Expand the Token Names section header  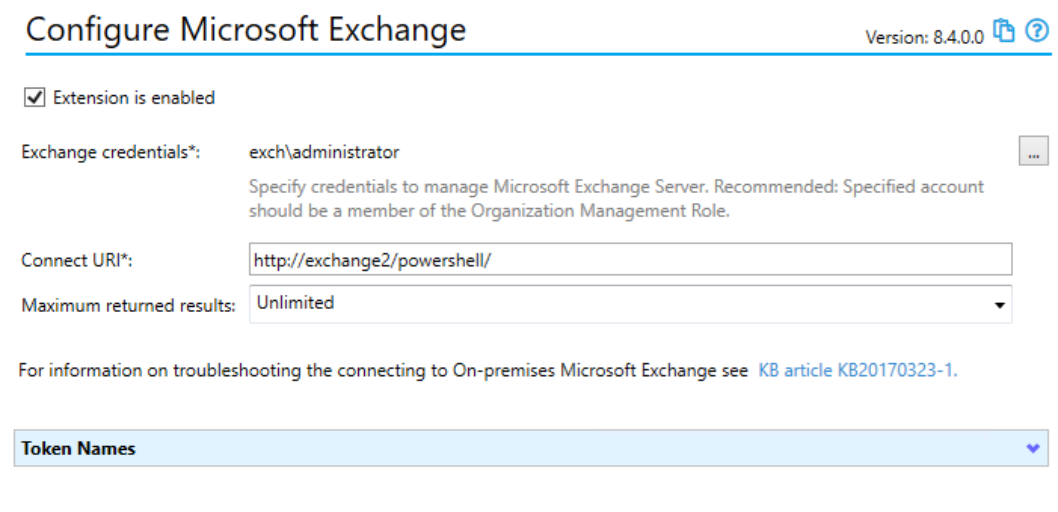(x=531, y=448)
